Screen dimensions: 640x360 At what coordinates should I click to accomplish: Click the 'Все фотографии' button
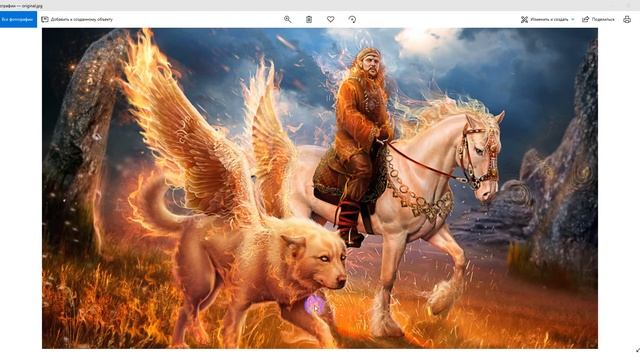(x=18, y=19)
